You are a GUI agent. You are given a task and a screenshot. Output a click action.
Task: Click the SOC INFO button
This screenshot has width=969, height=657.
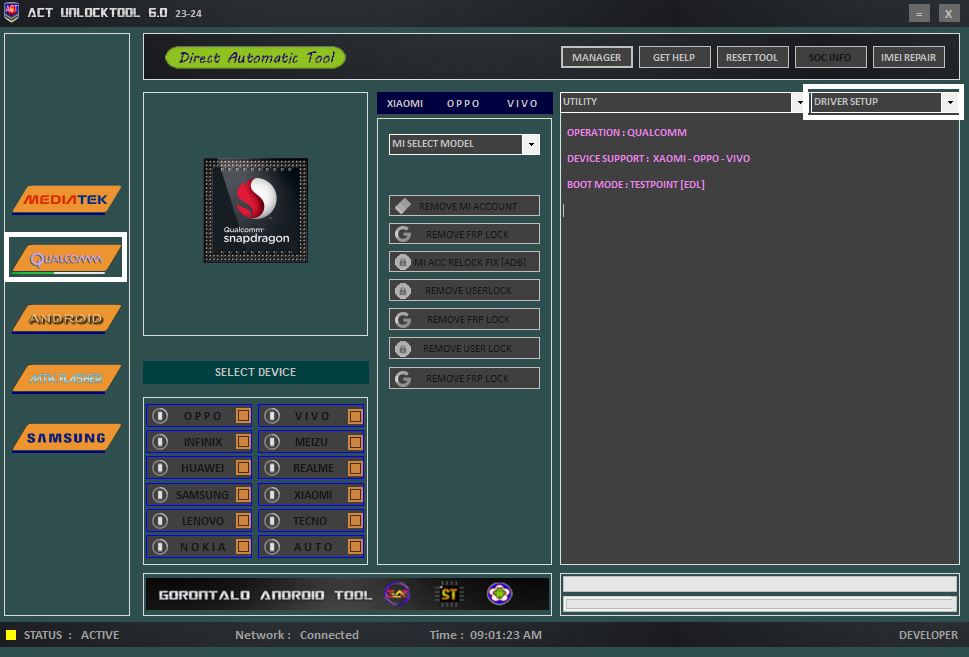830,57
